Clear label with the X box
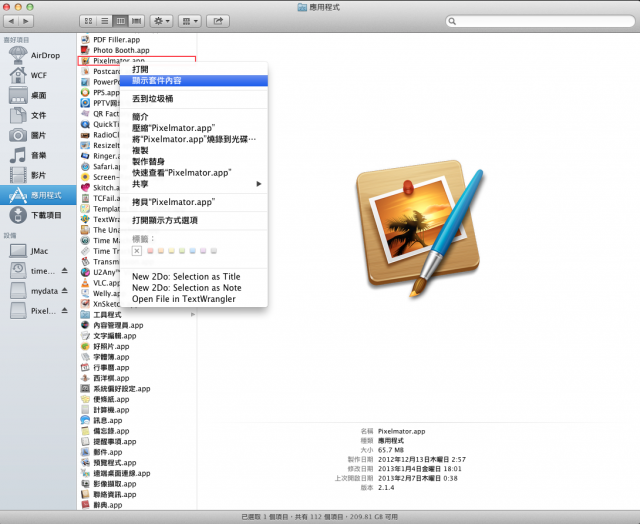Image resolution: width=640 pixels, height=524 pixels. tap(137, 251)
